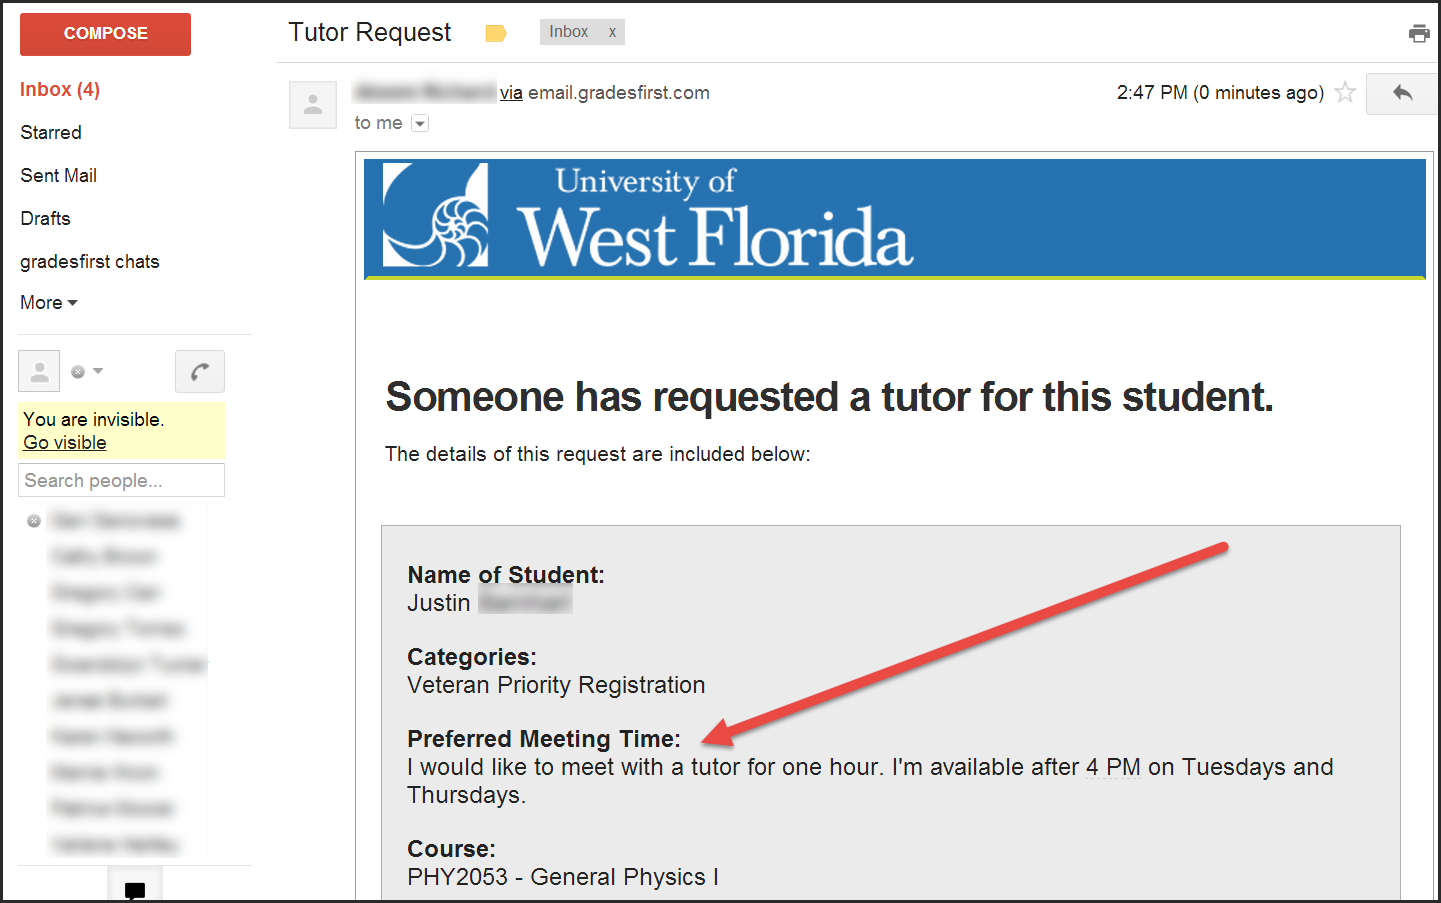Click your chat profile avatar icon
This screenshot has height=903, width=1441.
(x=38, y=371)
